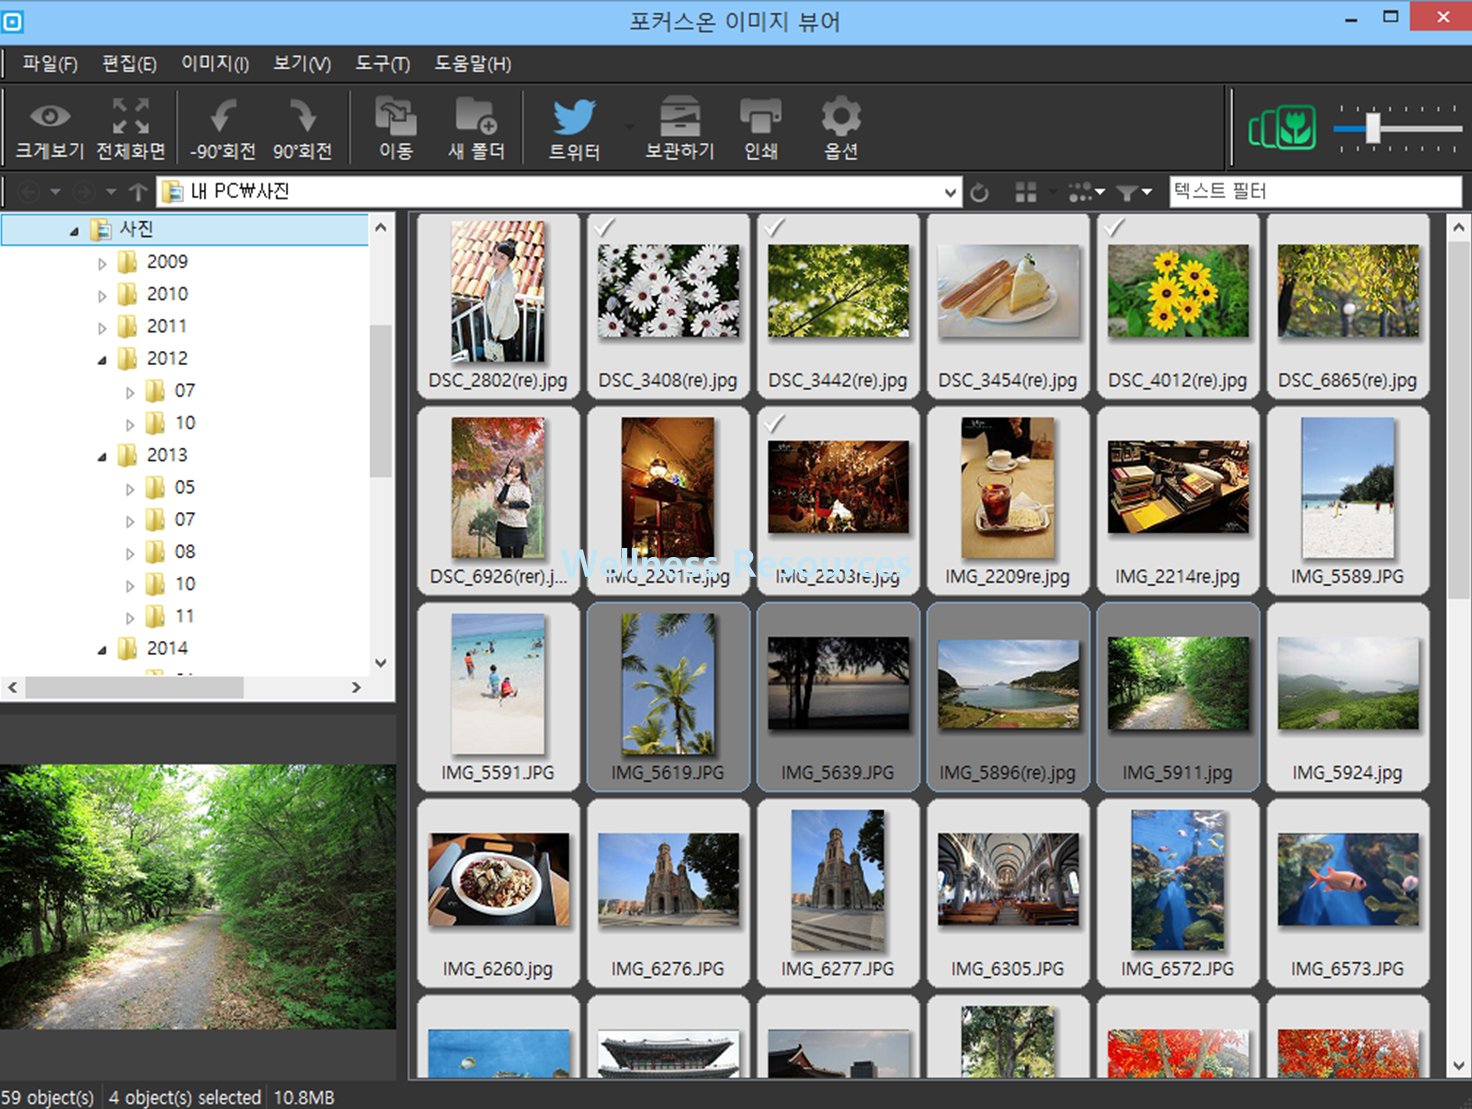Go forward with the right arrow
The height and width of the screenshot is (1109, 1472).
[x=84, y=192]
